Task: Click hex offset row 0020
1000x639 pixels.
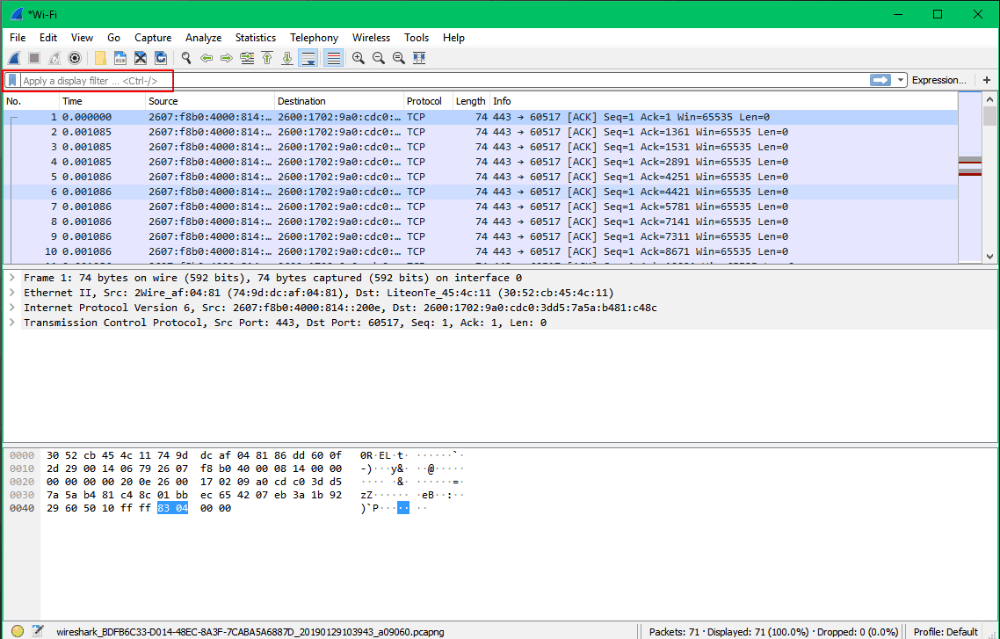Action: point(22,481)
